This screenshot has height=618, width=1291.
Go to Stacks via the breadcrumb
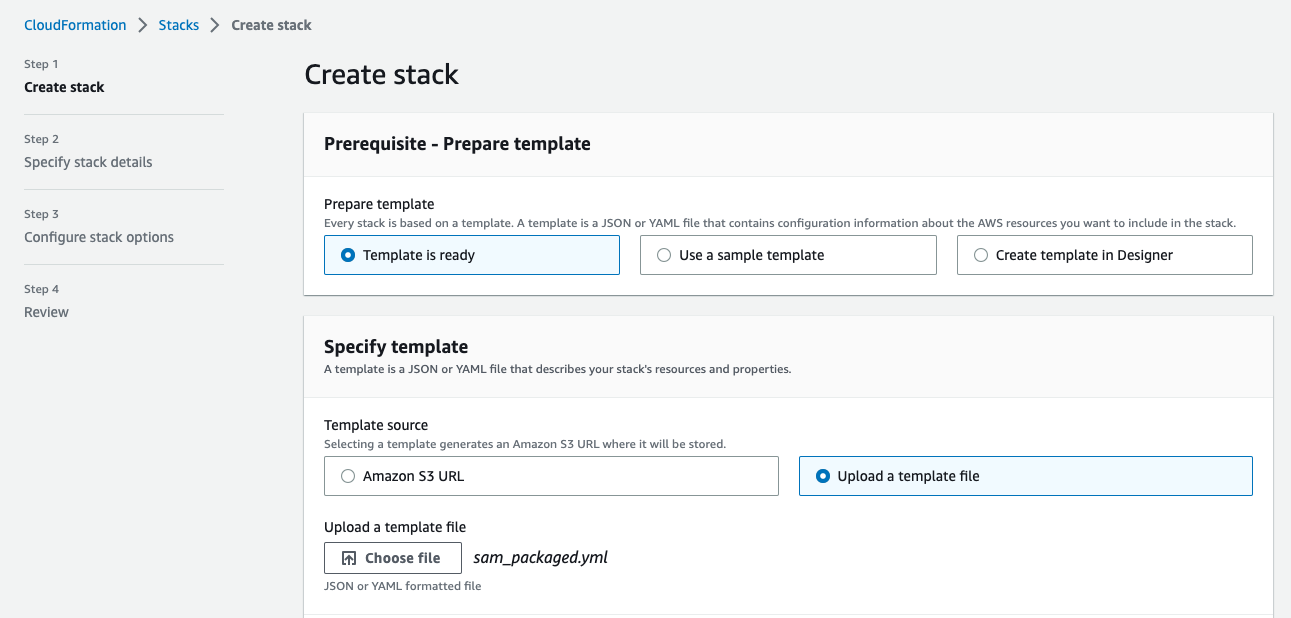[179, 25]
